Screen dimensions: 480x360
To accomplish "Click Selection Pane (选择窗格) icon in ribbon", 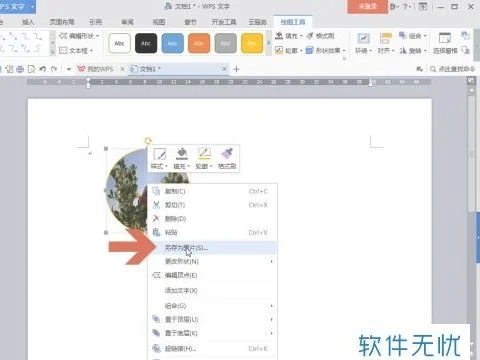I will (x=445, y=38).
